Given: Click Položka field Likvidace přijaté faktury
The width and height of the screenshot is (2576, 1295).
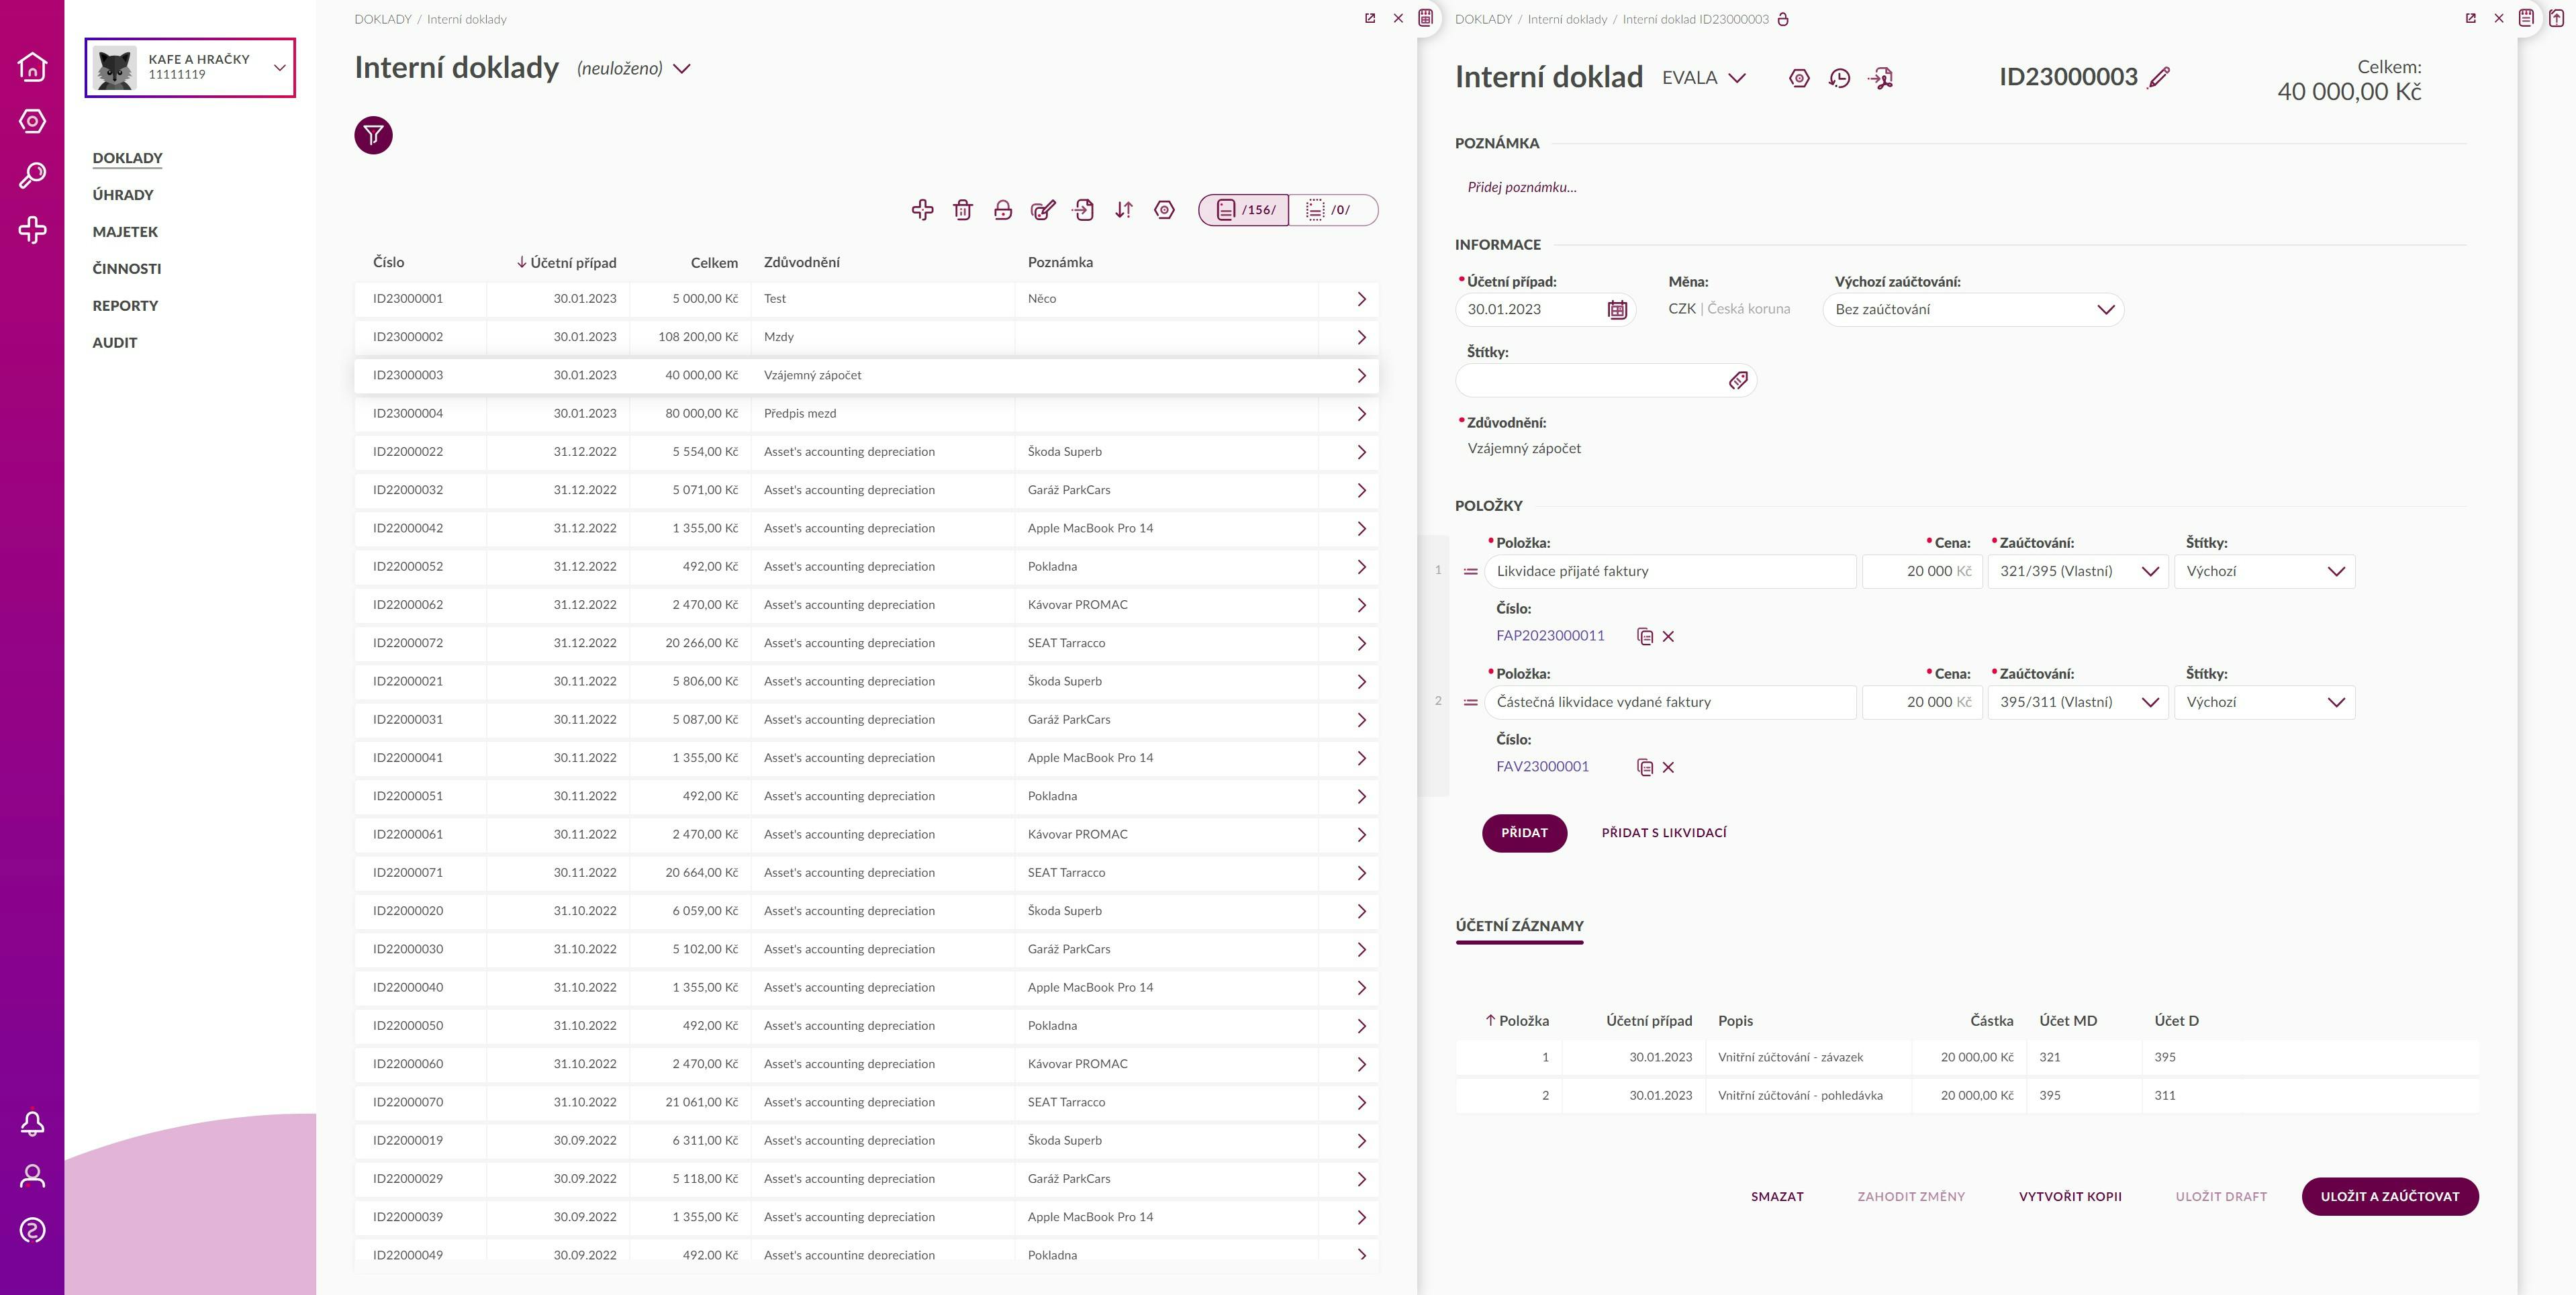Looking at the screenshot, I should click(x=1670, y=571).
